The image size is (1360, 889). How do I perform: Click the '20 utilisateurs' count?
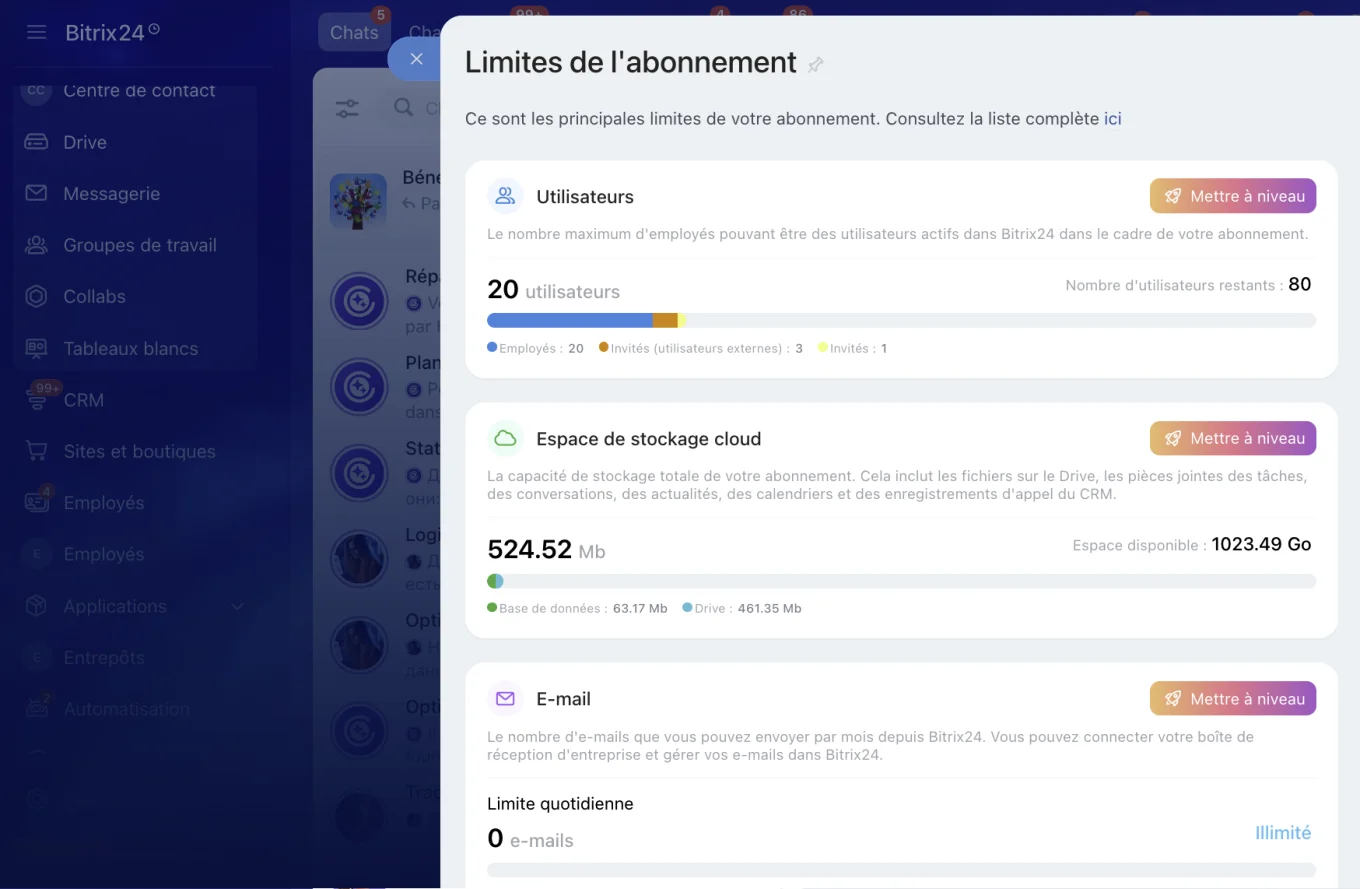coord(553,290)
